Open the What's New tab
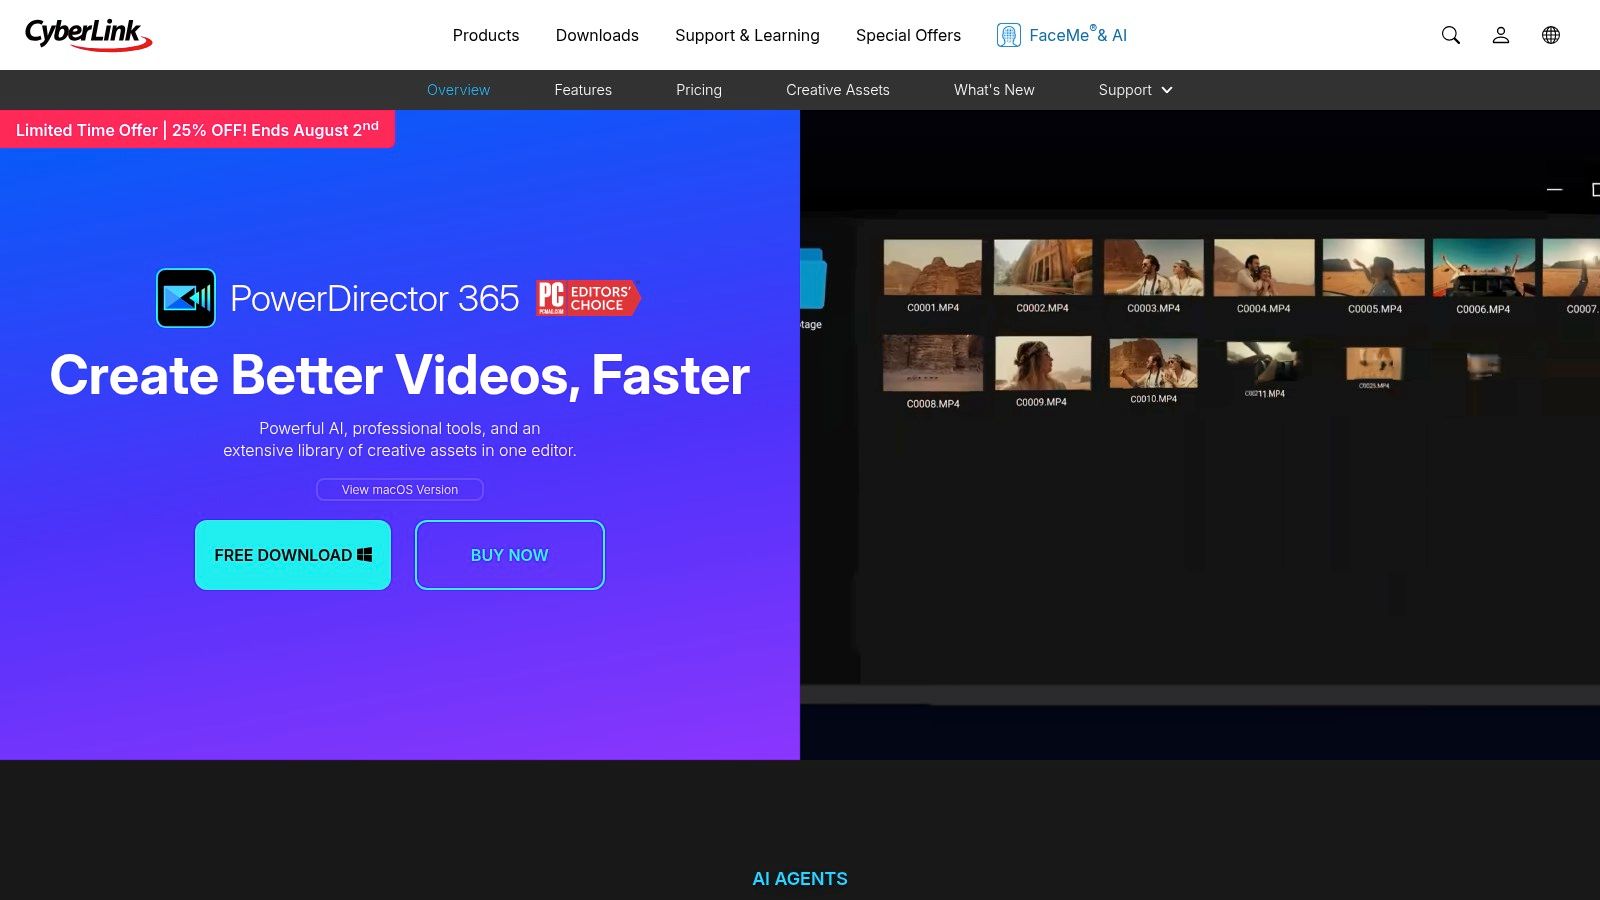Image resolution: width=1600 pixels, height=900 pixels. [994, 90]
